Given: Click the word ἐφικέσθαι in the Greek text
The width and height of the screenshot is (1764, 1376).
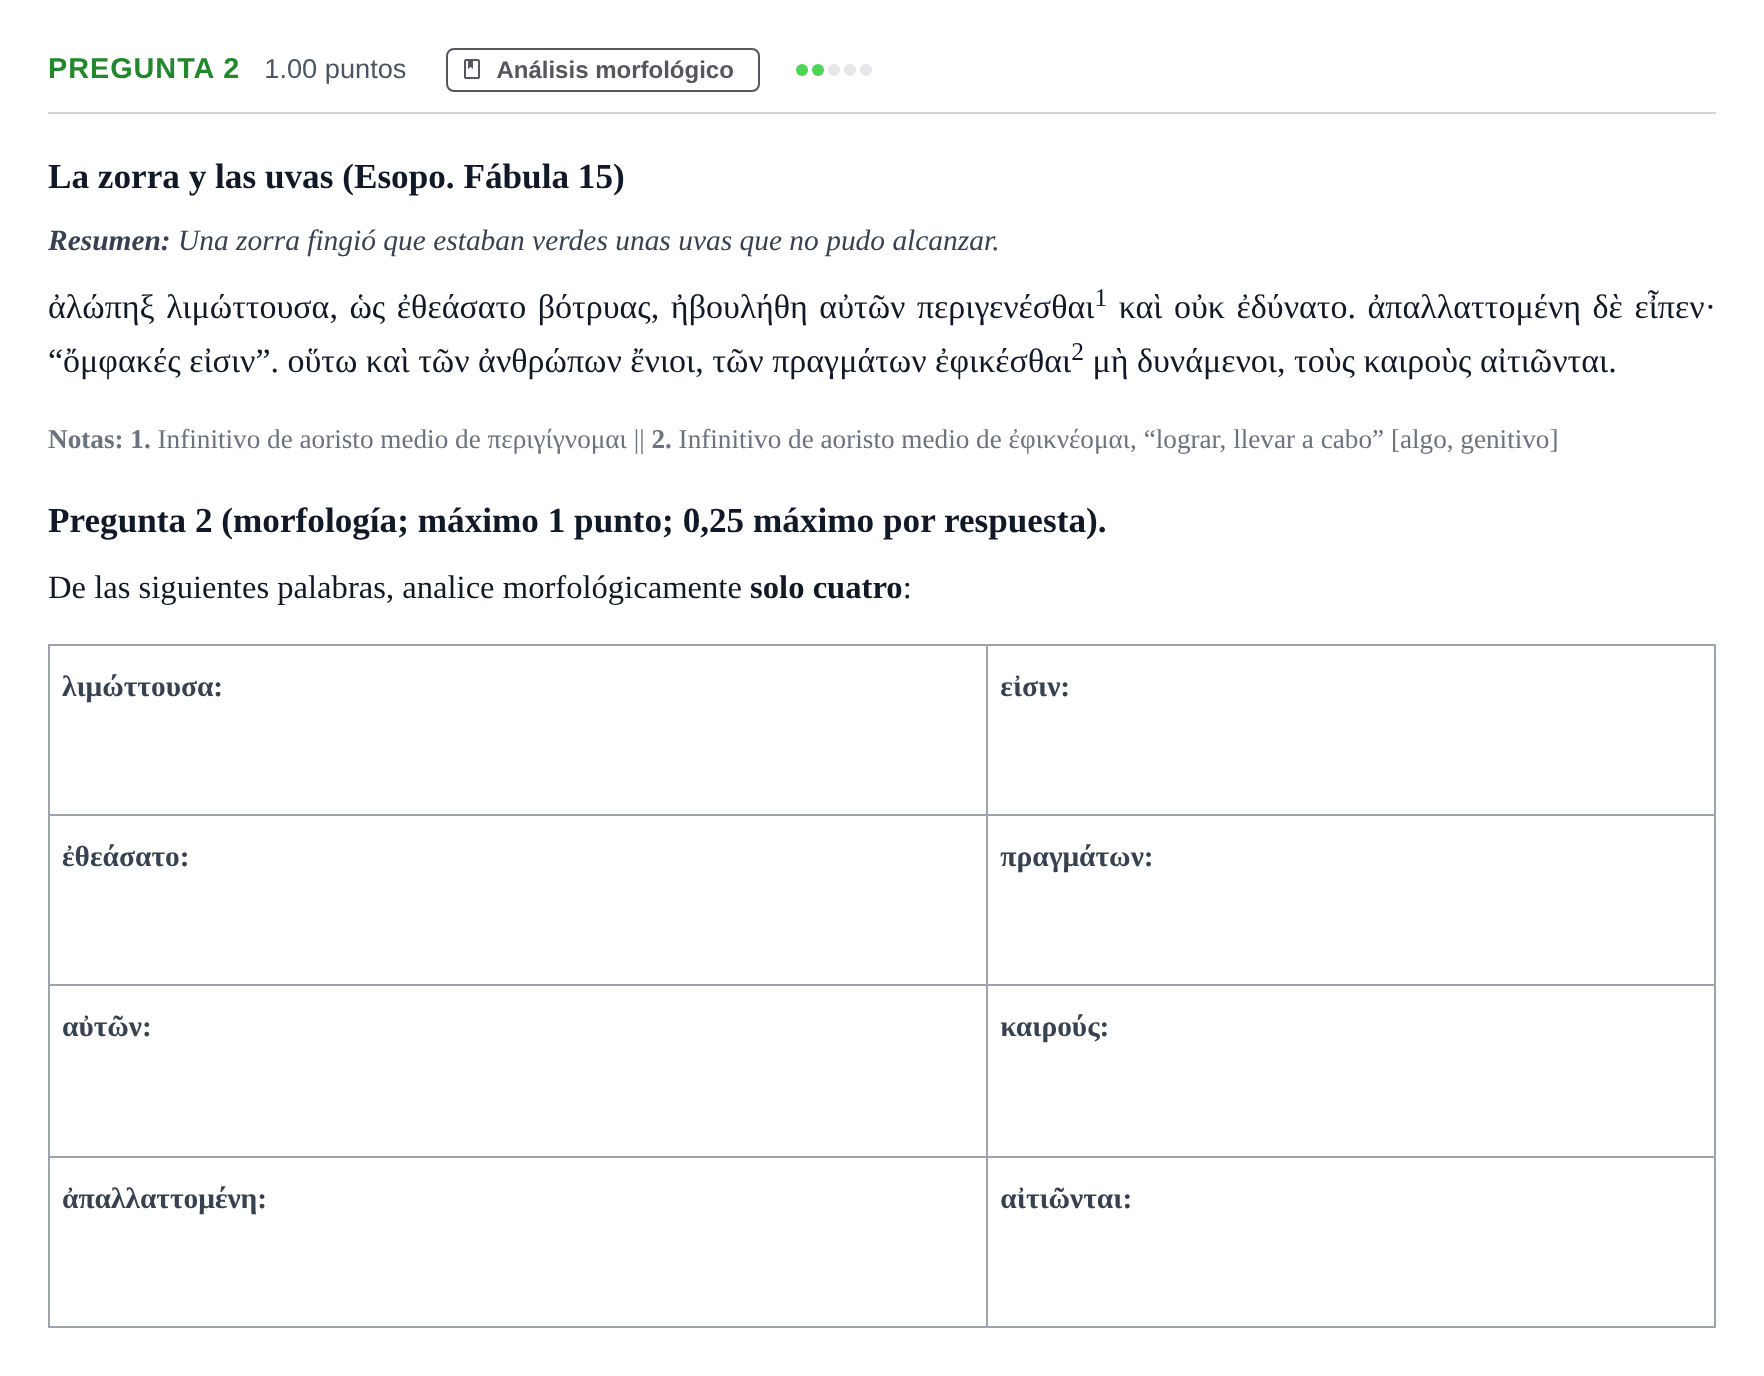Looking at the screenshot, I should (x=1003, y=361).
